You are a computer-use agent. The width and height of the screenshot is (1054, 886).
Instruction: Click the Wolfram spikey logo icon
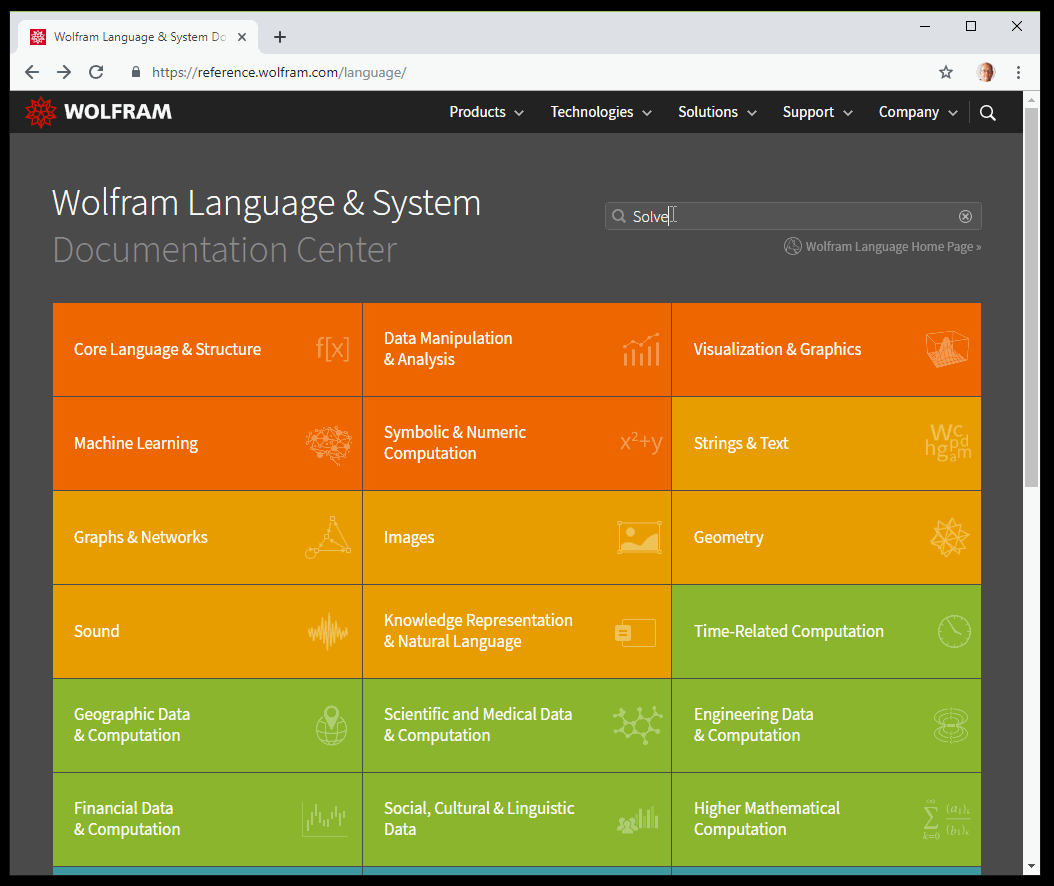pos(40,112)
